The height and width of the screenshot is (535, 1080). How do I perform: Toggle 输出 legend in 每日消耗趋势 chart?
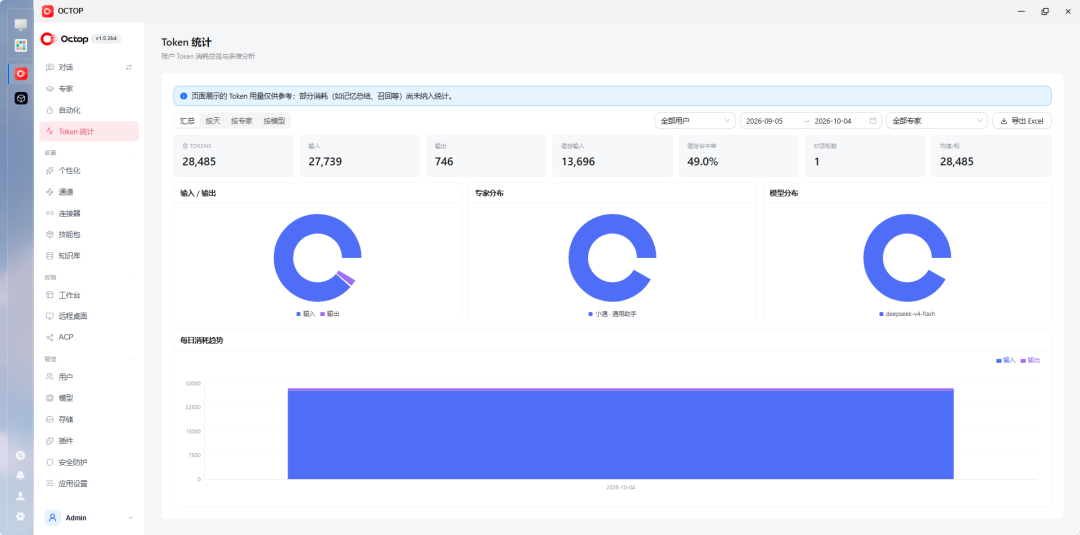1030,360
